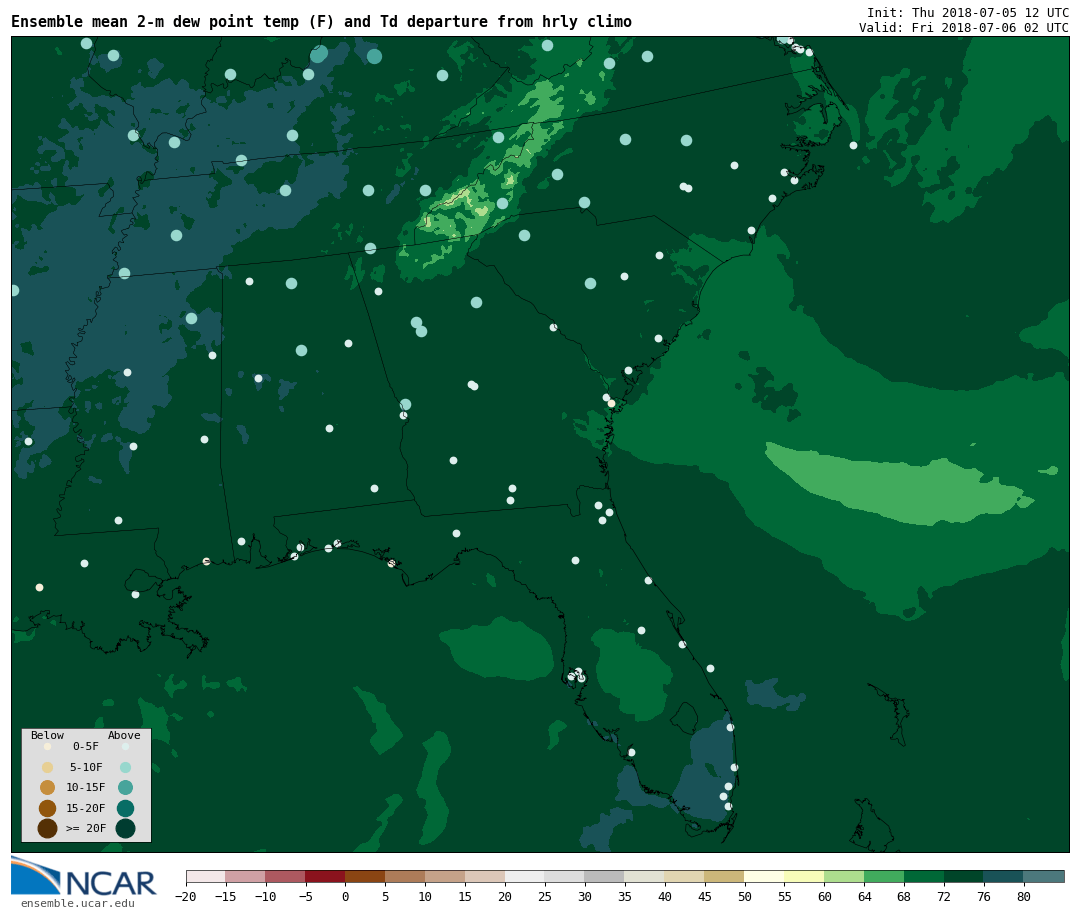Click the Below 0-5F legend circle

[x=48, y=746]
